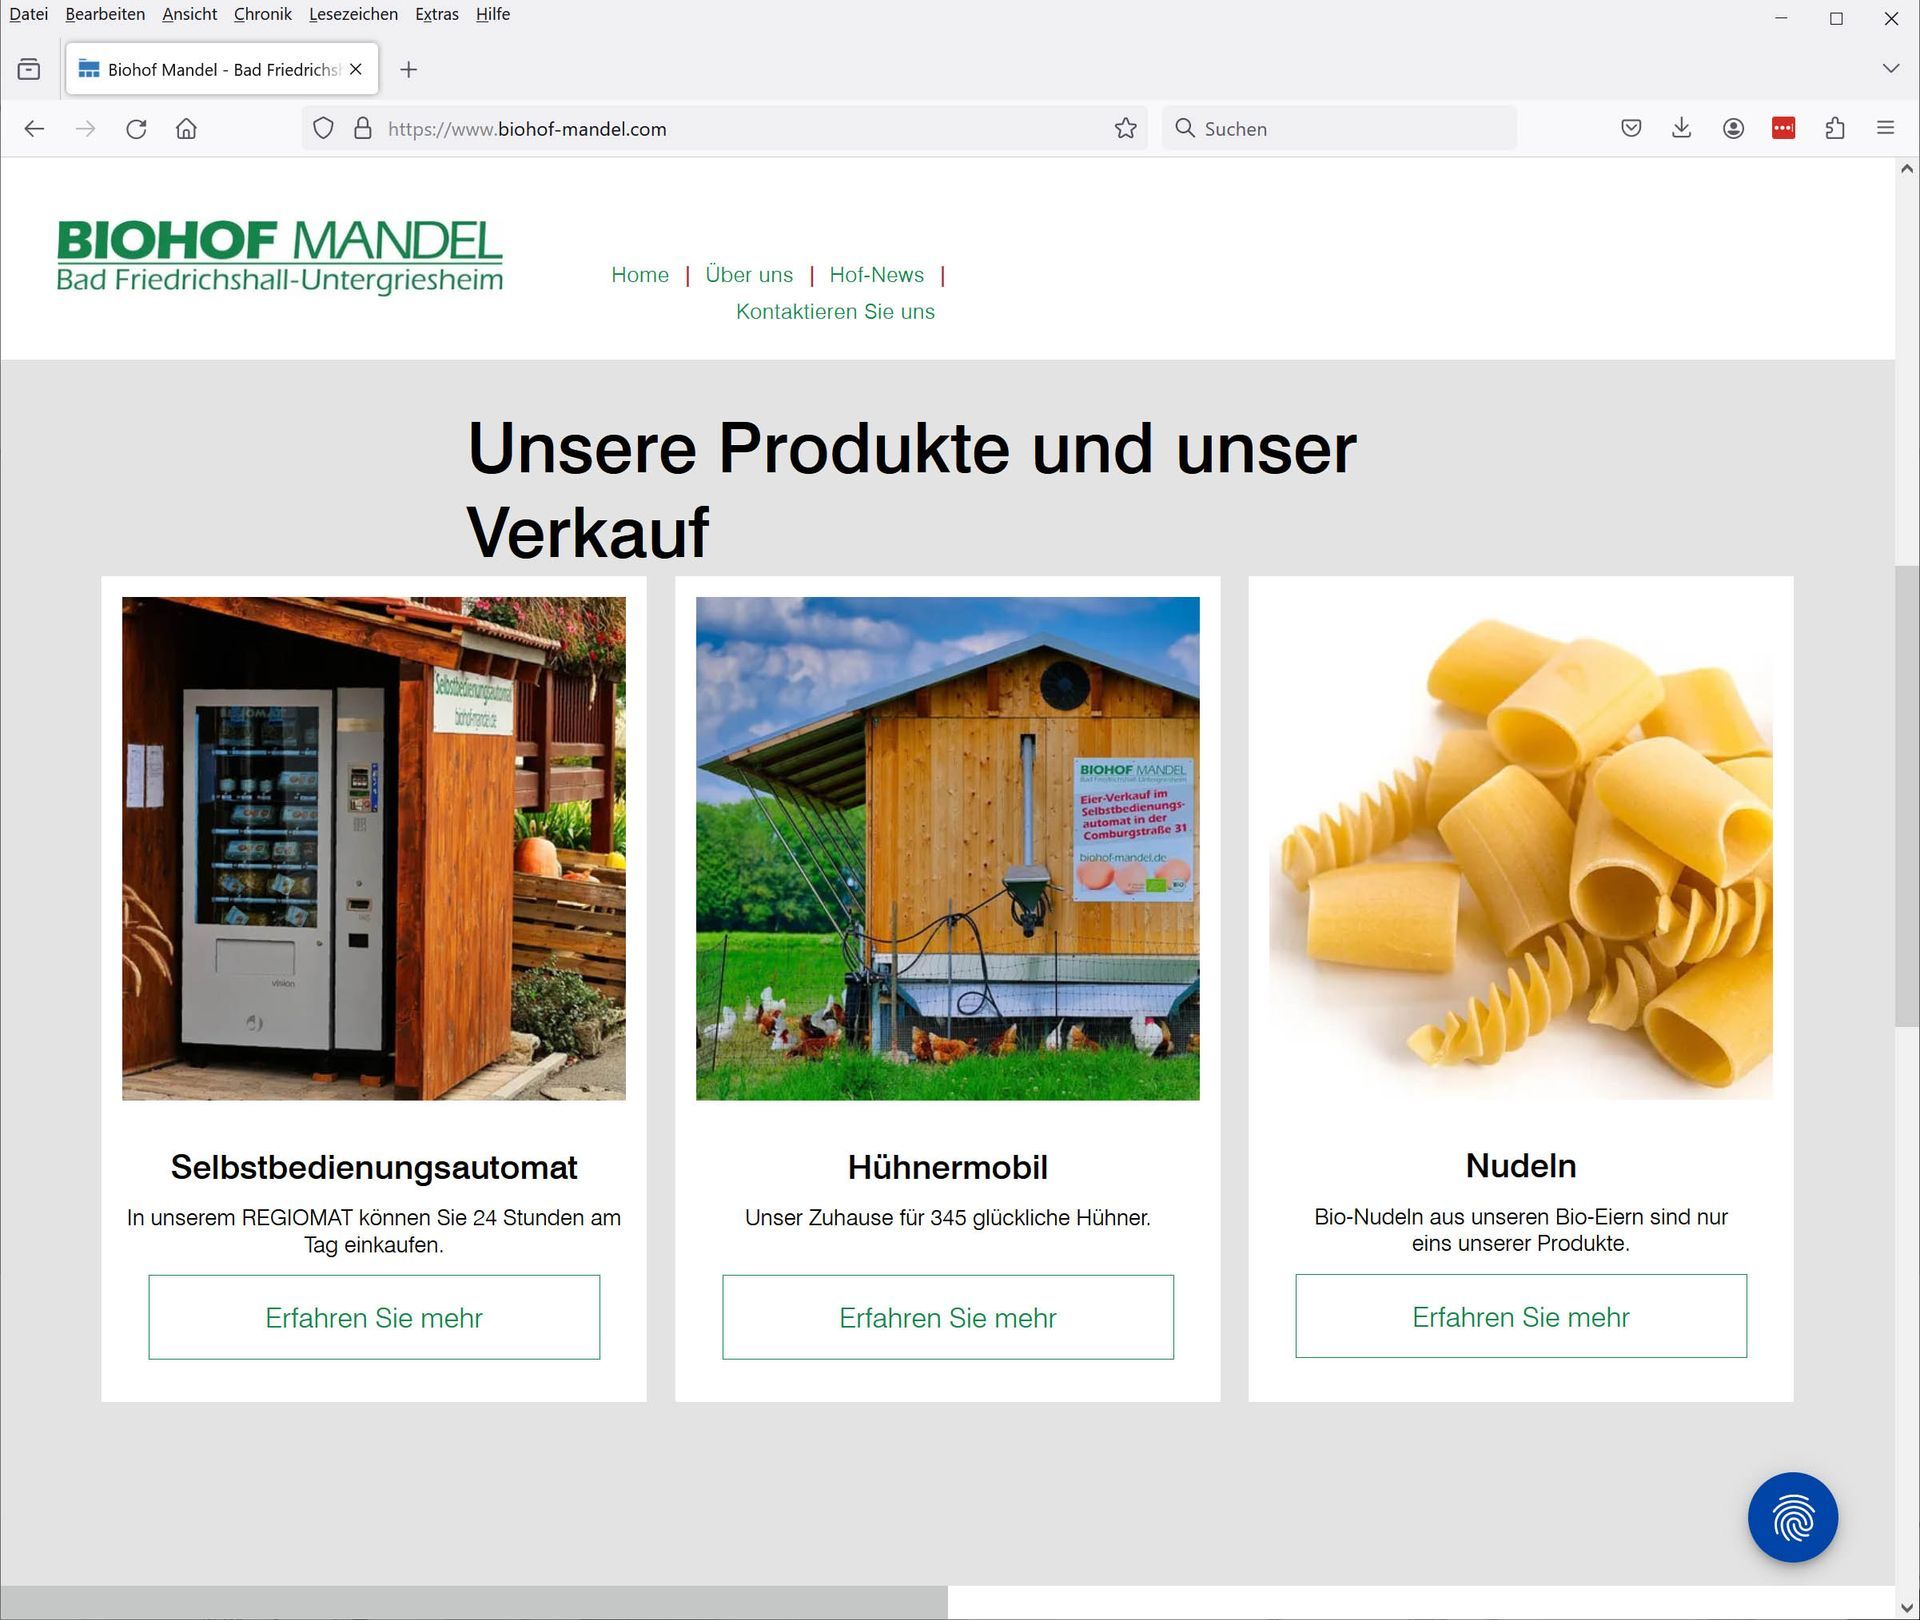The image size is (1920, 1620).
Task: Open the Downloads arrow icon
Action: click(1681, 128)
